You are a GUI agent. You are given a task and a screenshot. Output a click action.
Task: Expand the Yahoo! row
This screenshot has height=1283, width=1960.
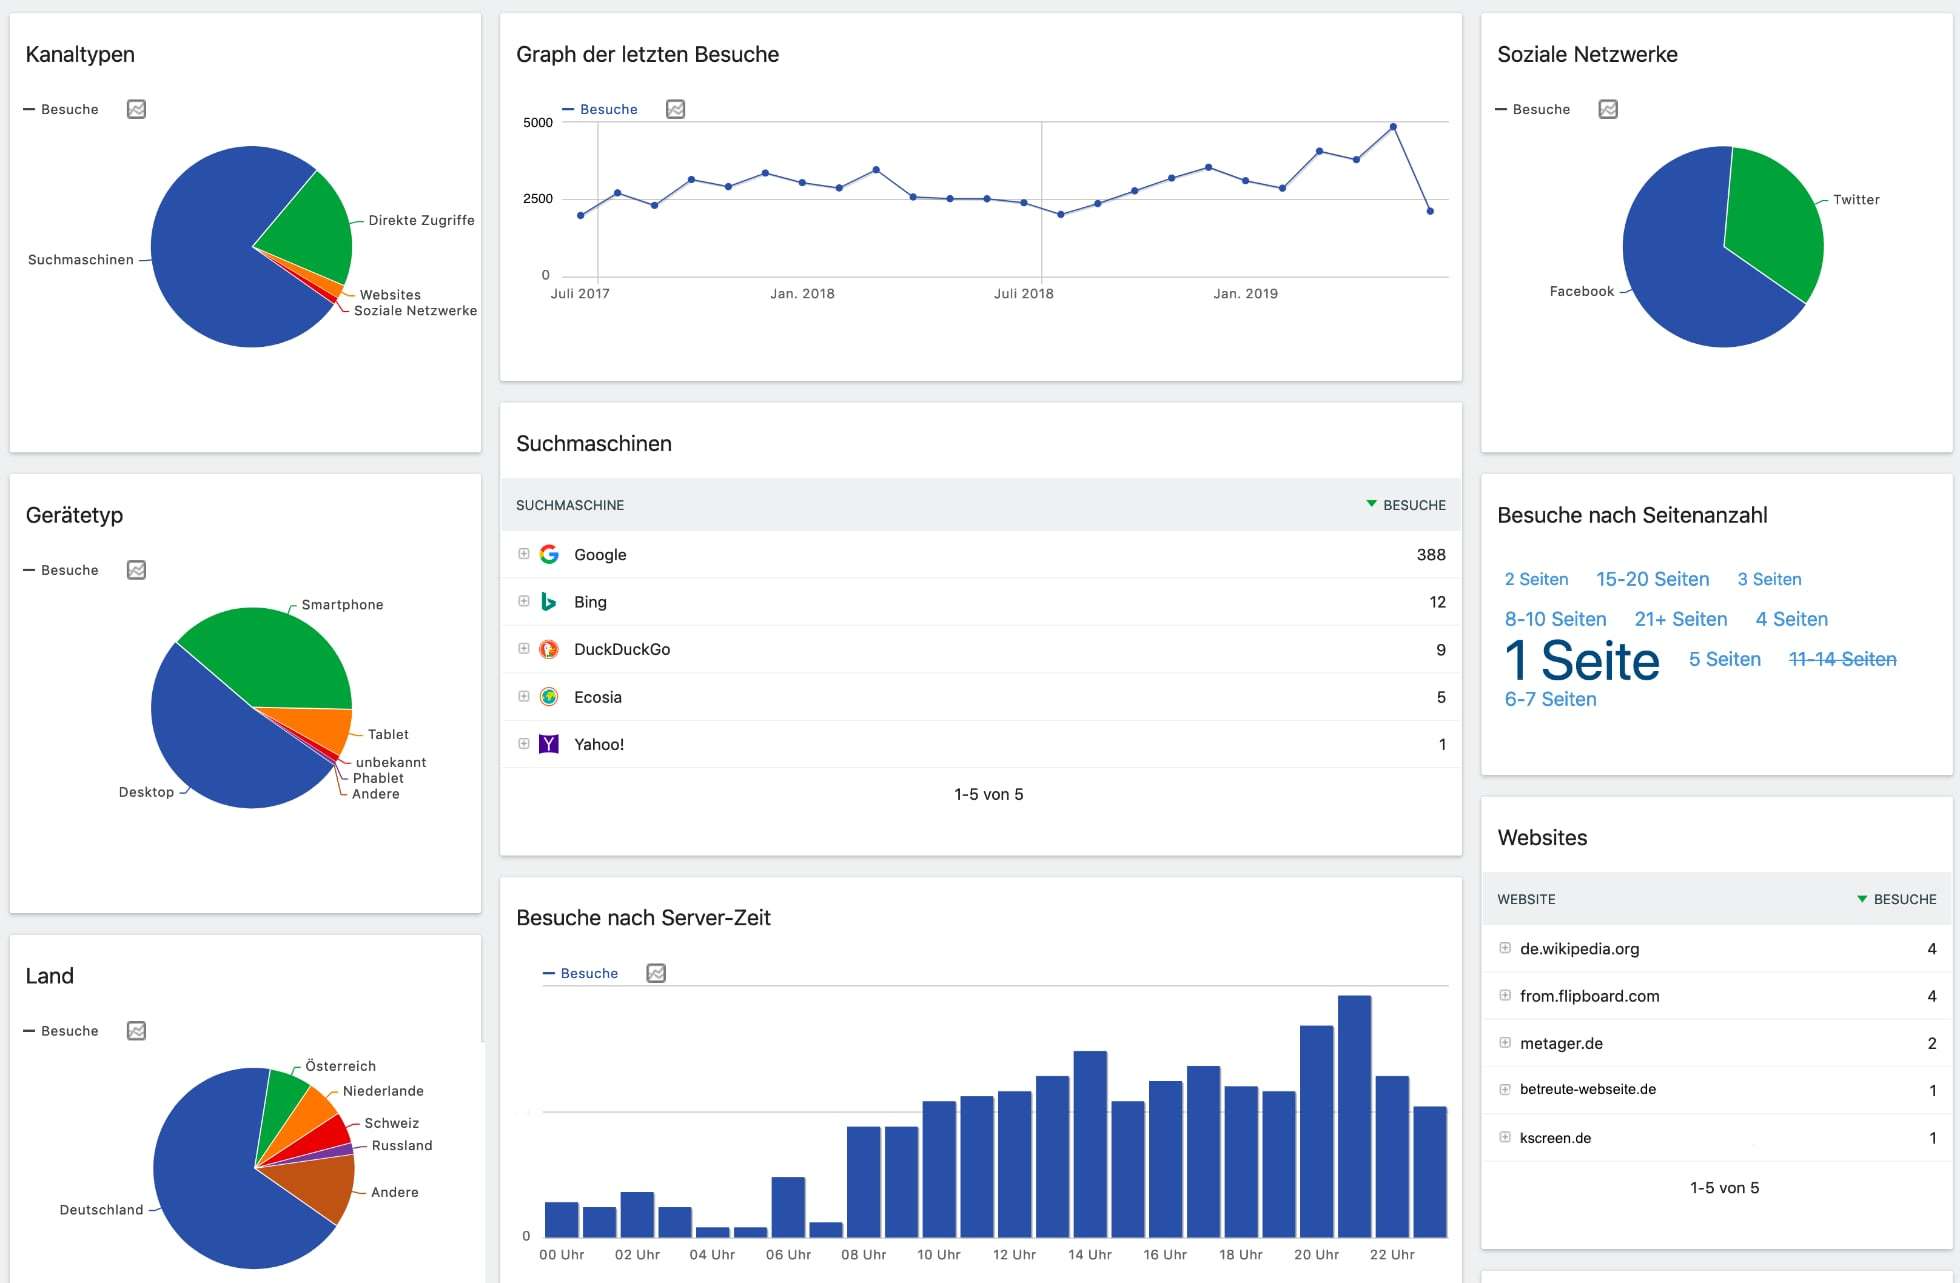pos(524,744)
